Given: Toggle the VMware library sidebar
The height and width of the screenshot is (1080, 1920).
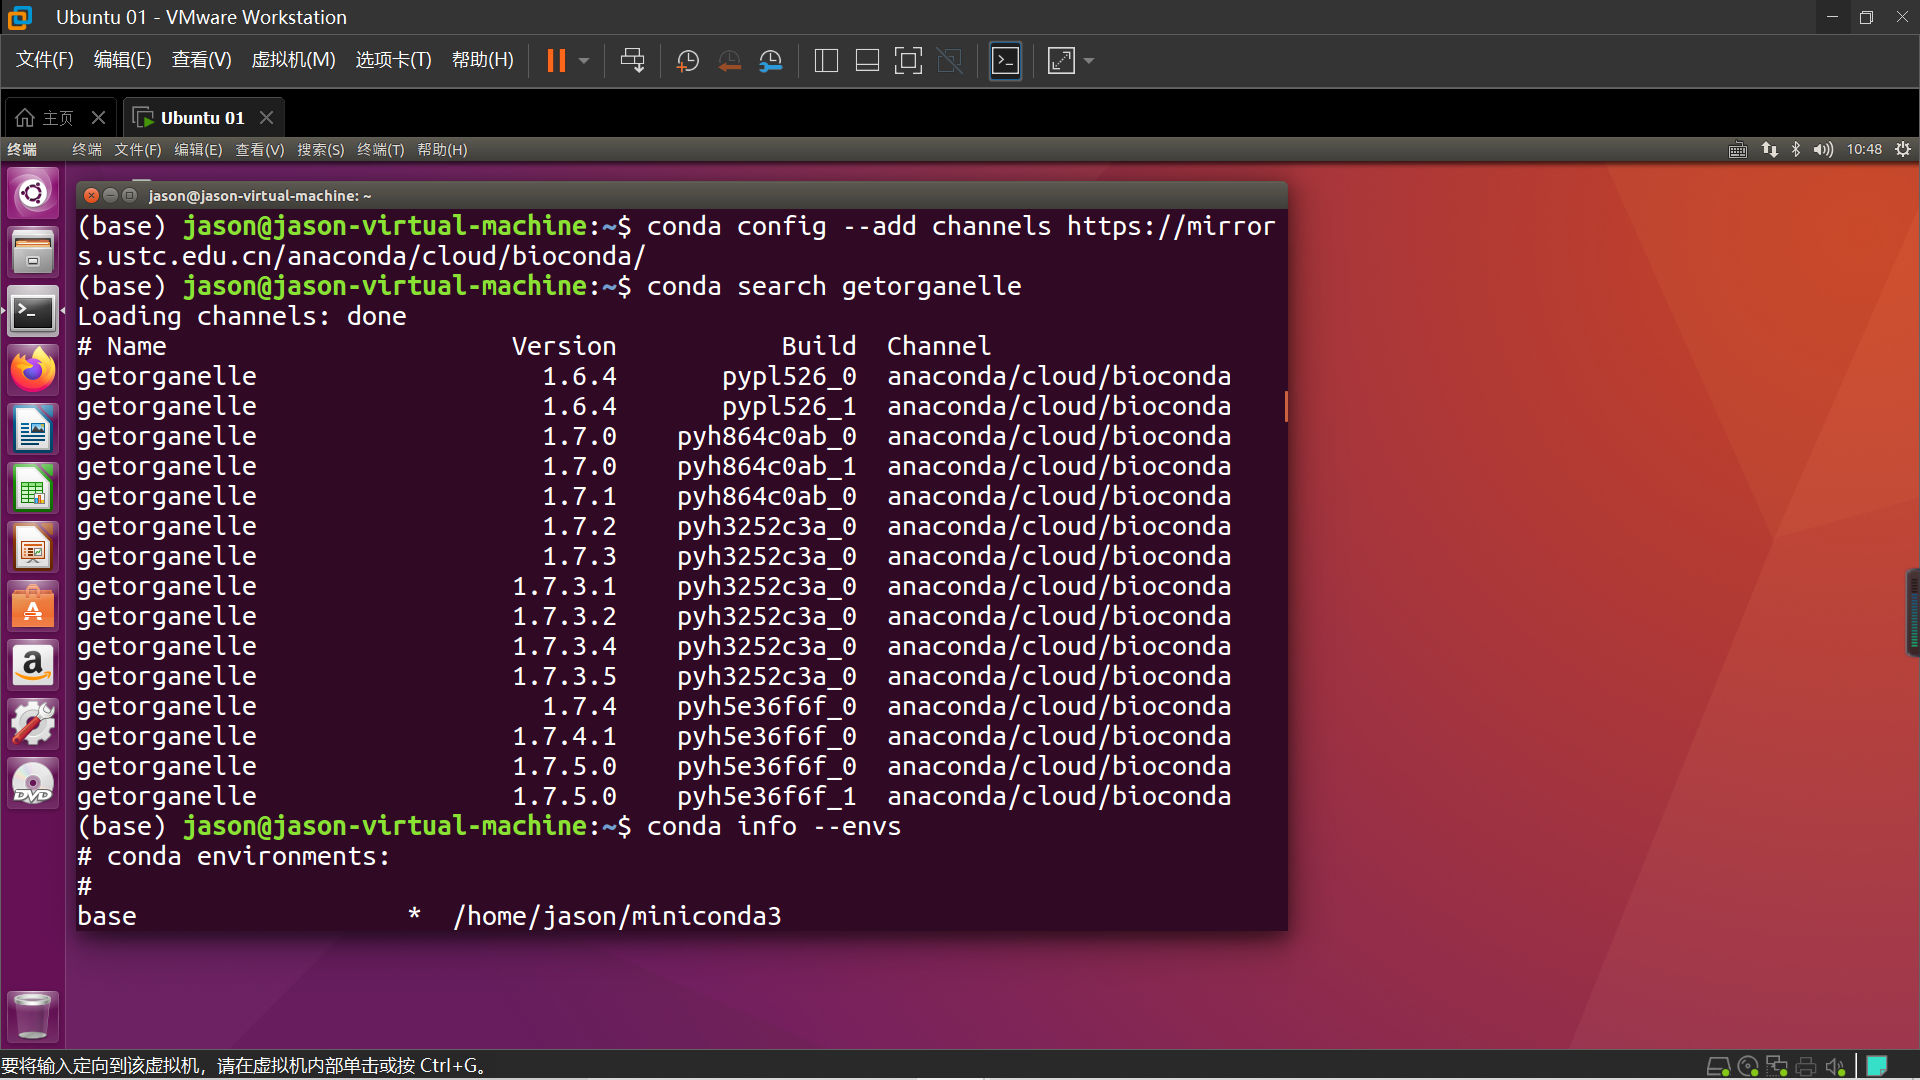Looking at the screenshot, I should (826, 61).
